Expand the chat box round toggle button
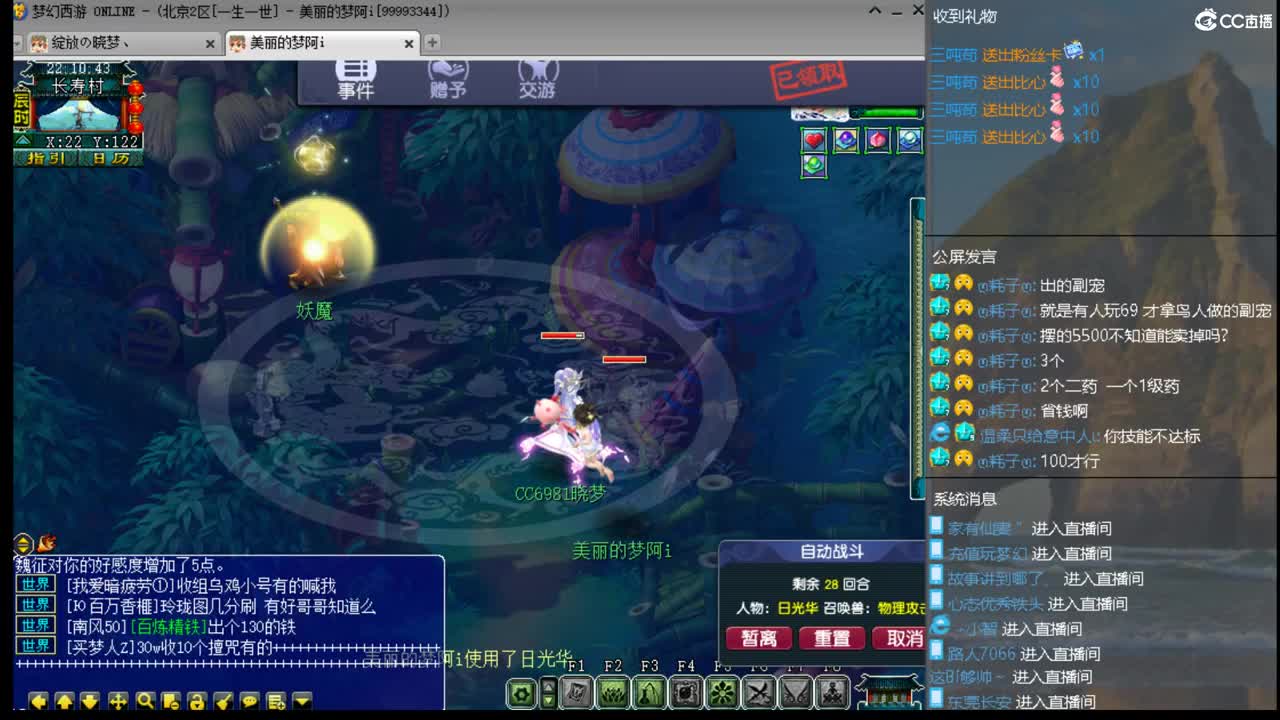This screenshot has height=720, width=1280. [x=23, y=545]
